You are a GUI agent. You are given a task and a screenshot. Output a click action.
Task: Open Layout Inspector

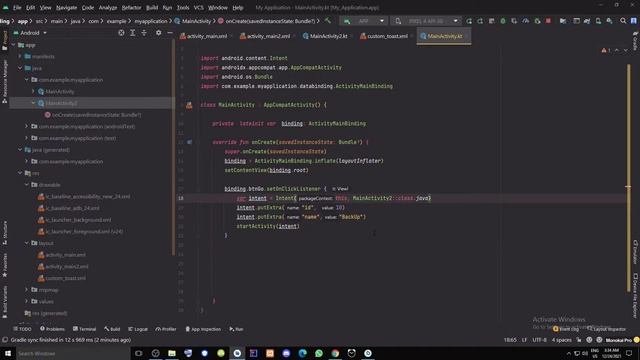pos(606,329)
